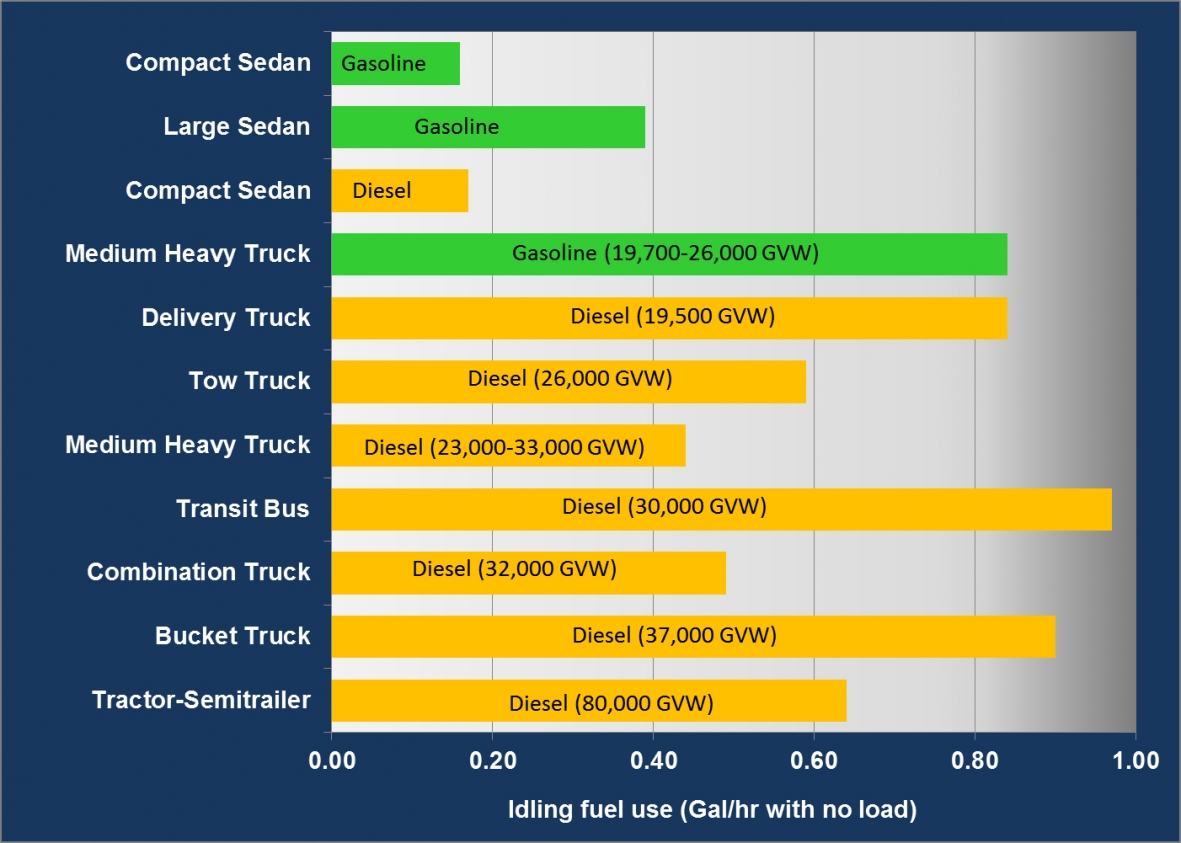Image resolution: width=1181 pixels, height=843 pixels.
Task: Click the Transit Bus category label
Action: 243,509
